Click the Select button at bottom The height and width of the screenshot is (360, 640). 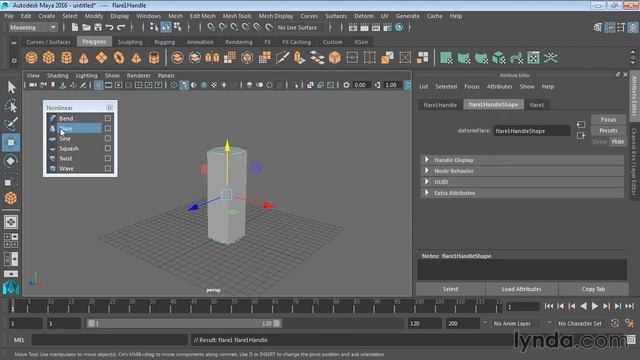pos(451,289)
